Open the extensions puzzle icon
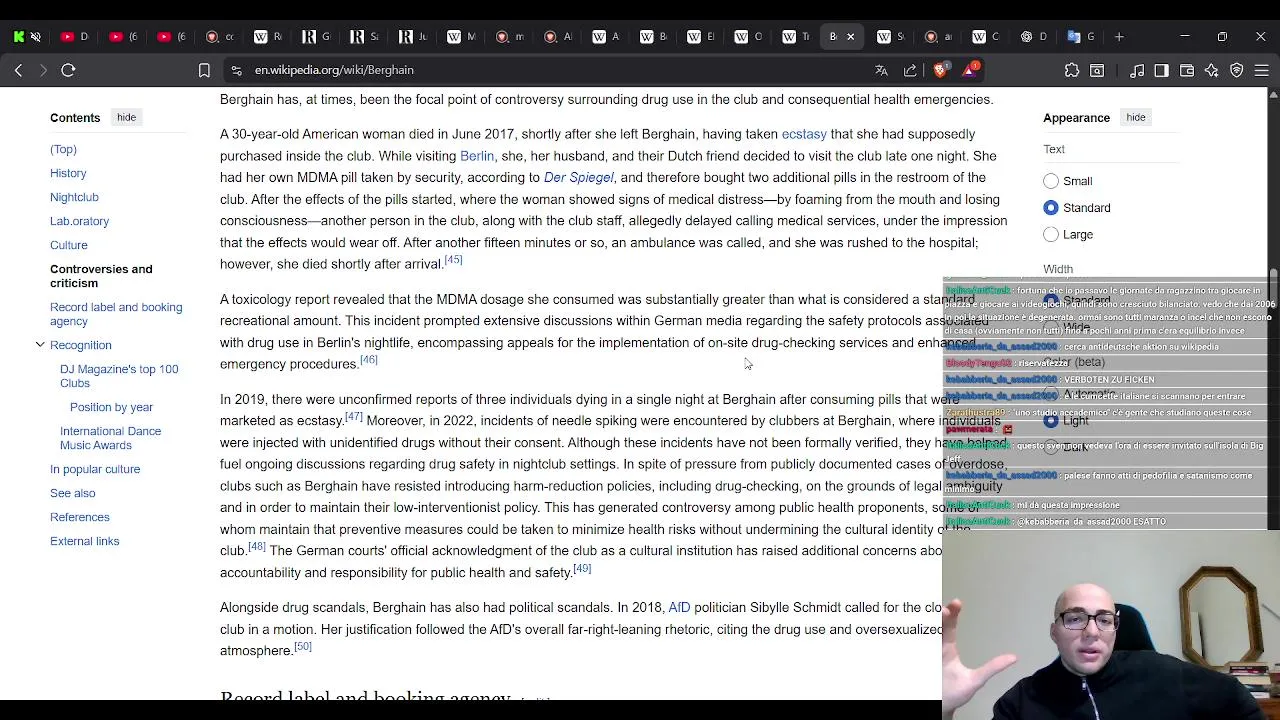The height and width of the screenshot is (720, 1280). click(1072, 70)
